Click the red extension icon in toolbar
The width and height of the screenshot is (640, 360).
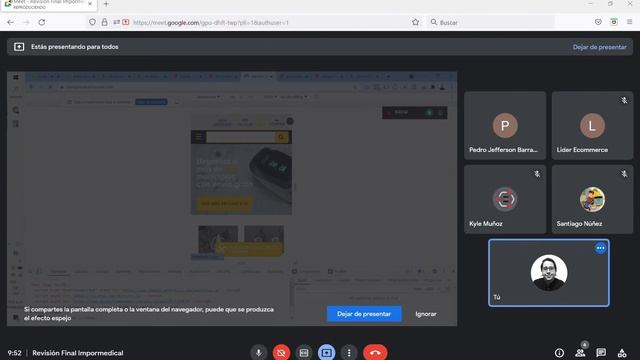coord(614,22)
